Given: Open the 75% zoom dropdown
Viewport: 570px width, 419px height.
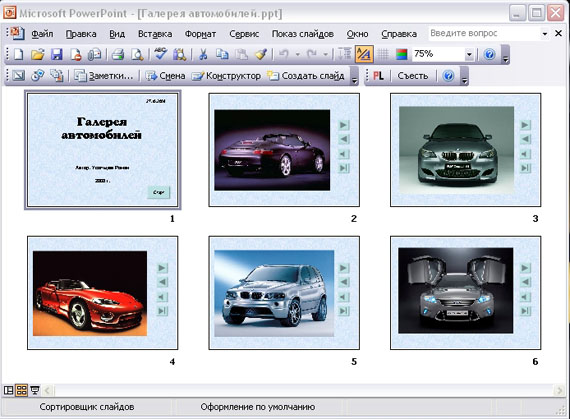Looking at the screenshot, I should click(469, 55).
